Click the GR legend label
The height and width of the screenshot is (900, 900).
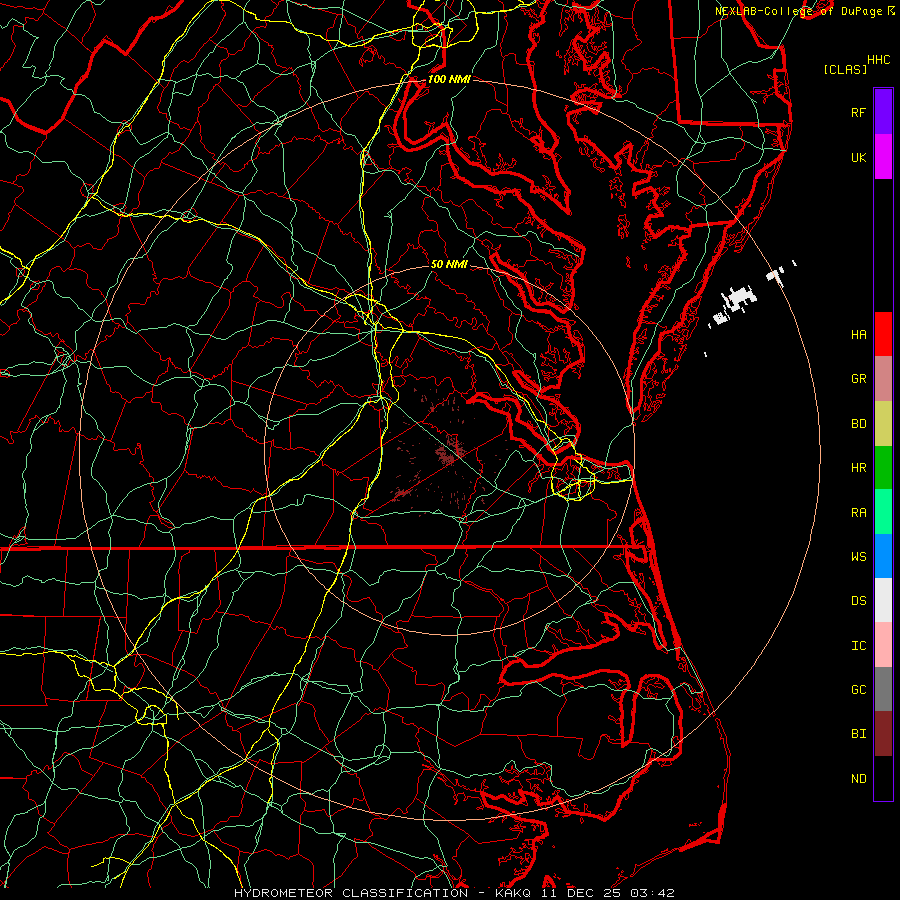tap(858, 379)
